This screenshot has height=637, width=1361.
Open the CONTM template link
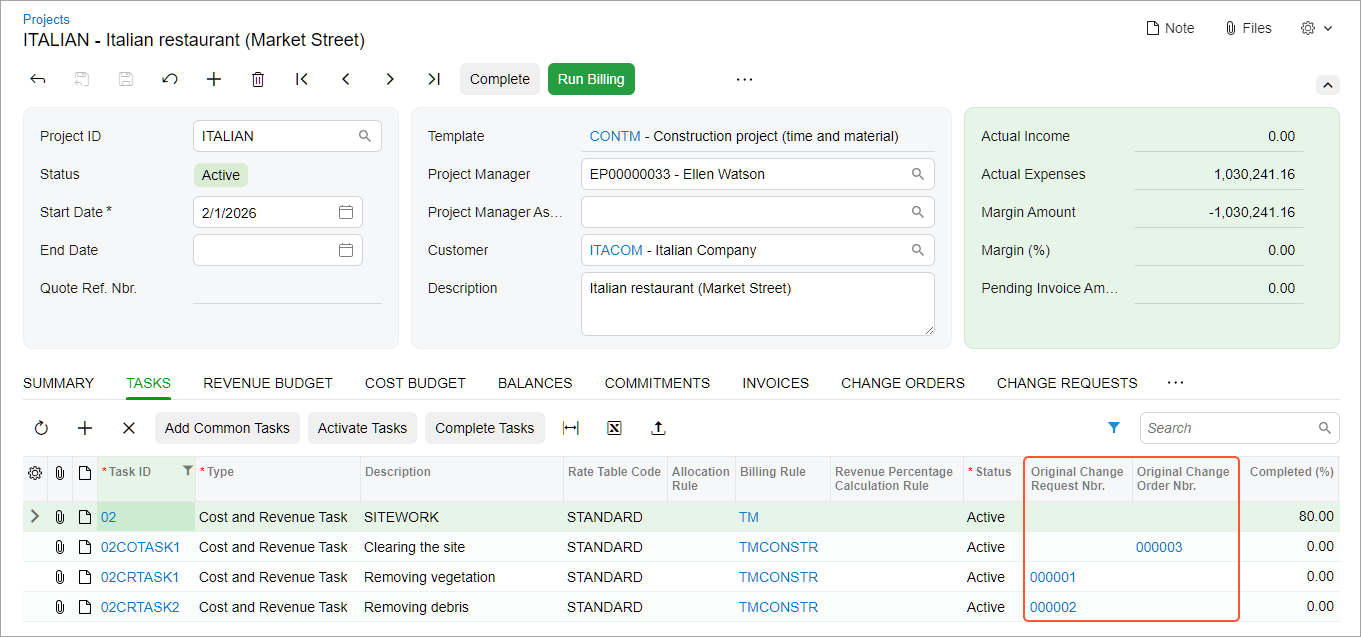[x=615, y=136]
